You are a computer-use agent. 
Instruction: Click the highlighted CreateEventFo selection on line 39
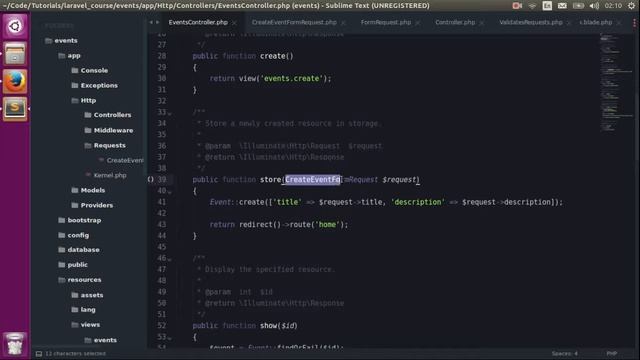[x=313, y=180]
